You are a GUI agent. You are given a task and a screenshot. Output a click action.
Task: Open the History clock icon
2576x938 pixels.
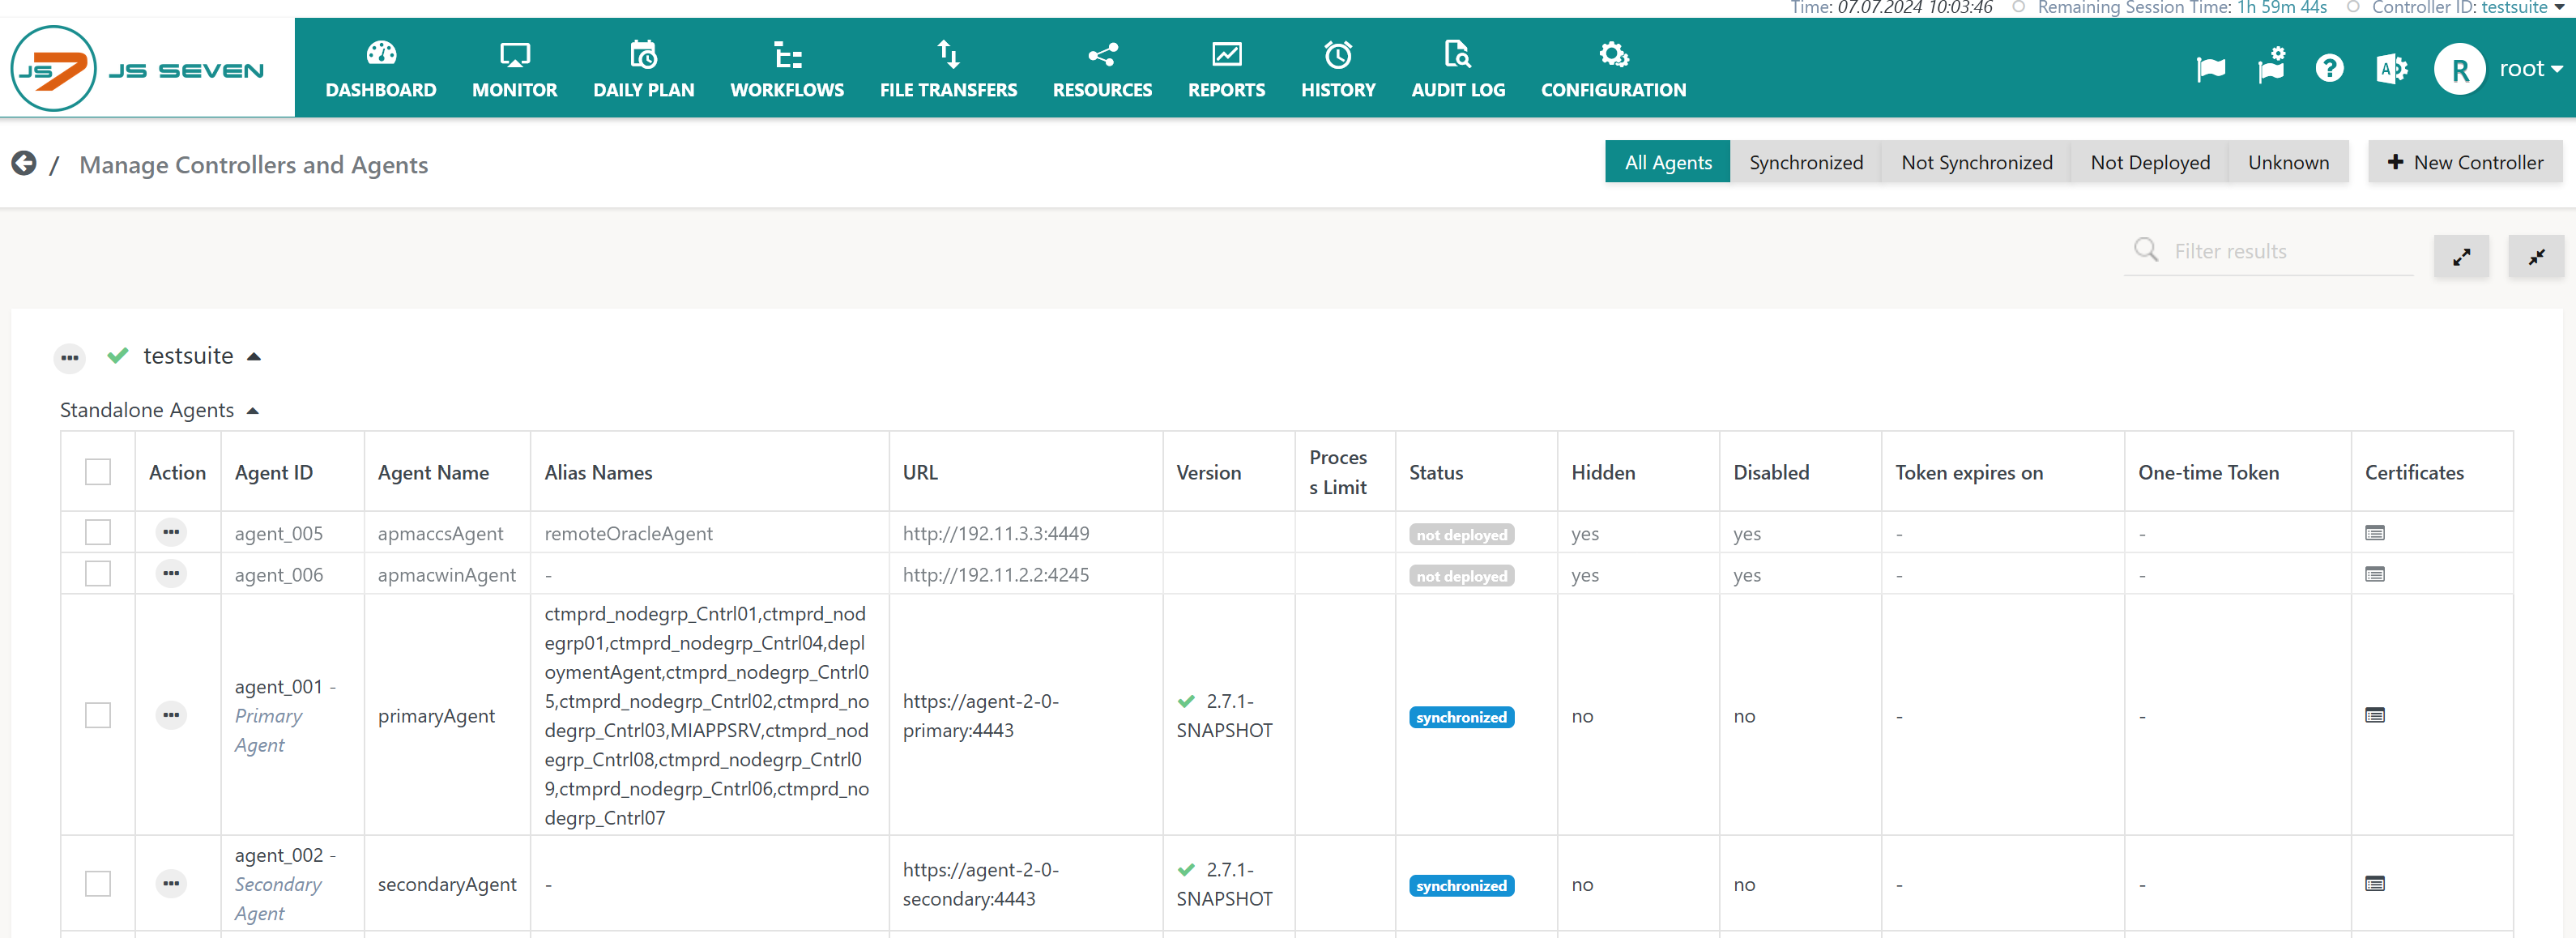pos(1338,53)
